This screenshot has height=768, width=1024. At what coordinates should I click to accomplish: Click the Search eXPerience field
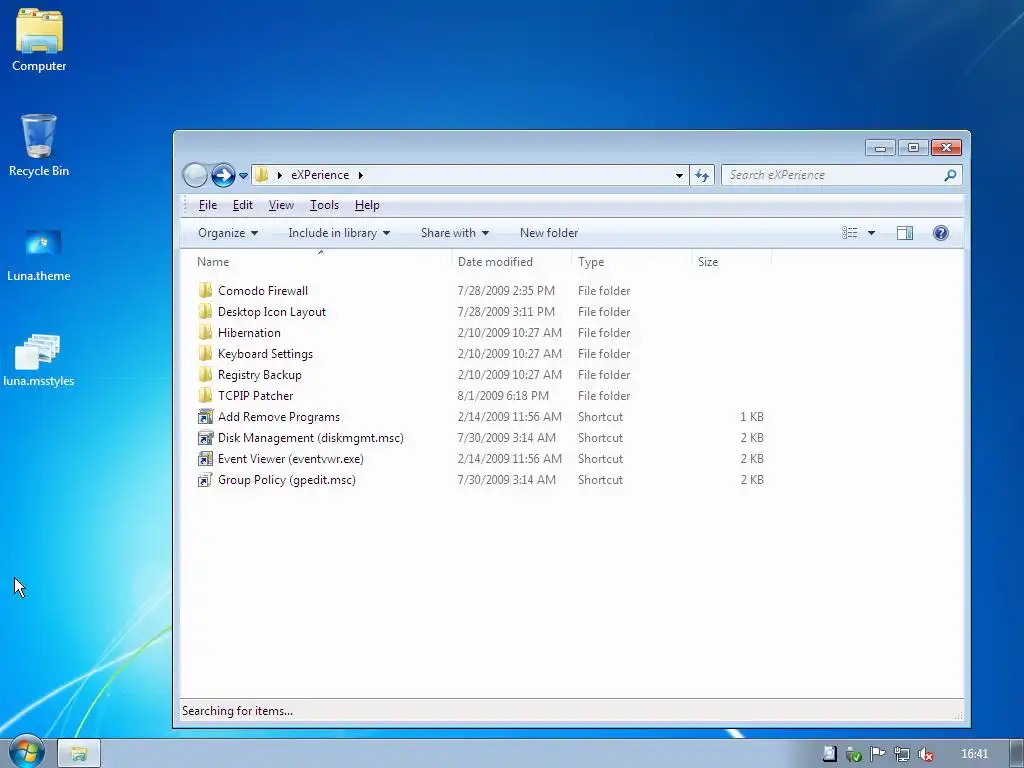coord(842,175)
